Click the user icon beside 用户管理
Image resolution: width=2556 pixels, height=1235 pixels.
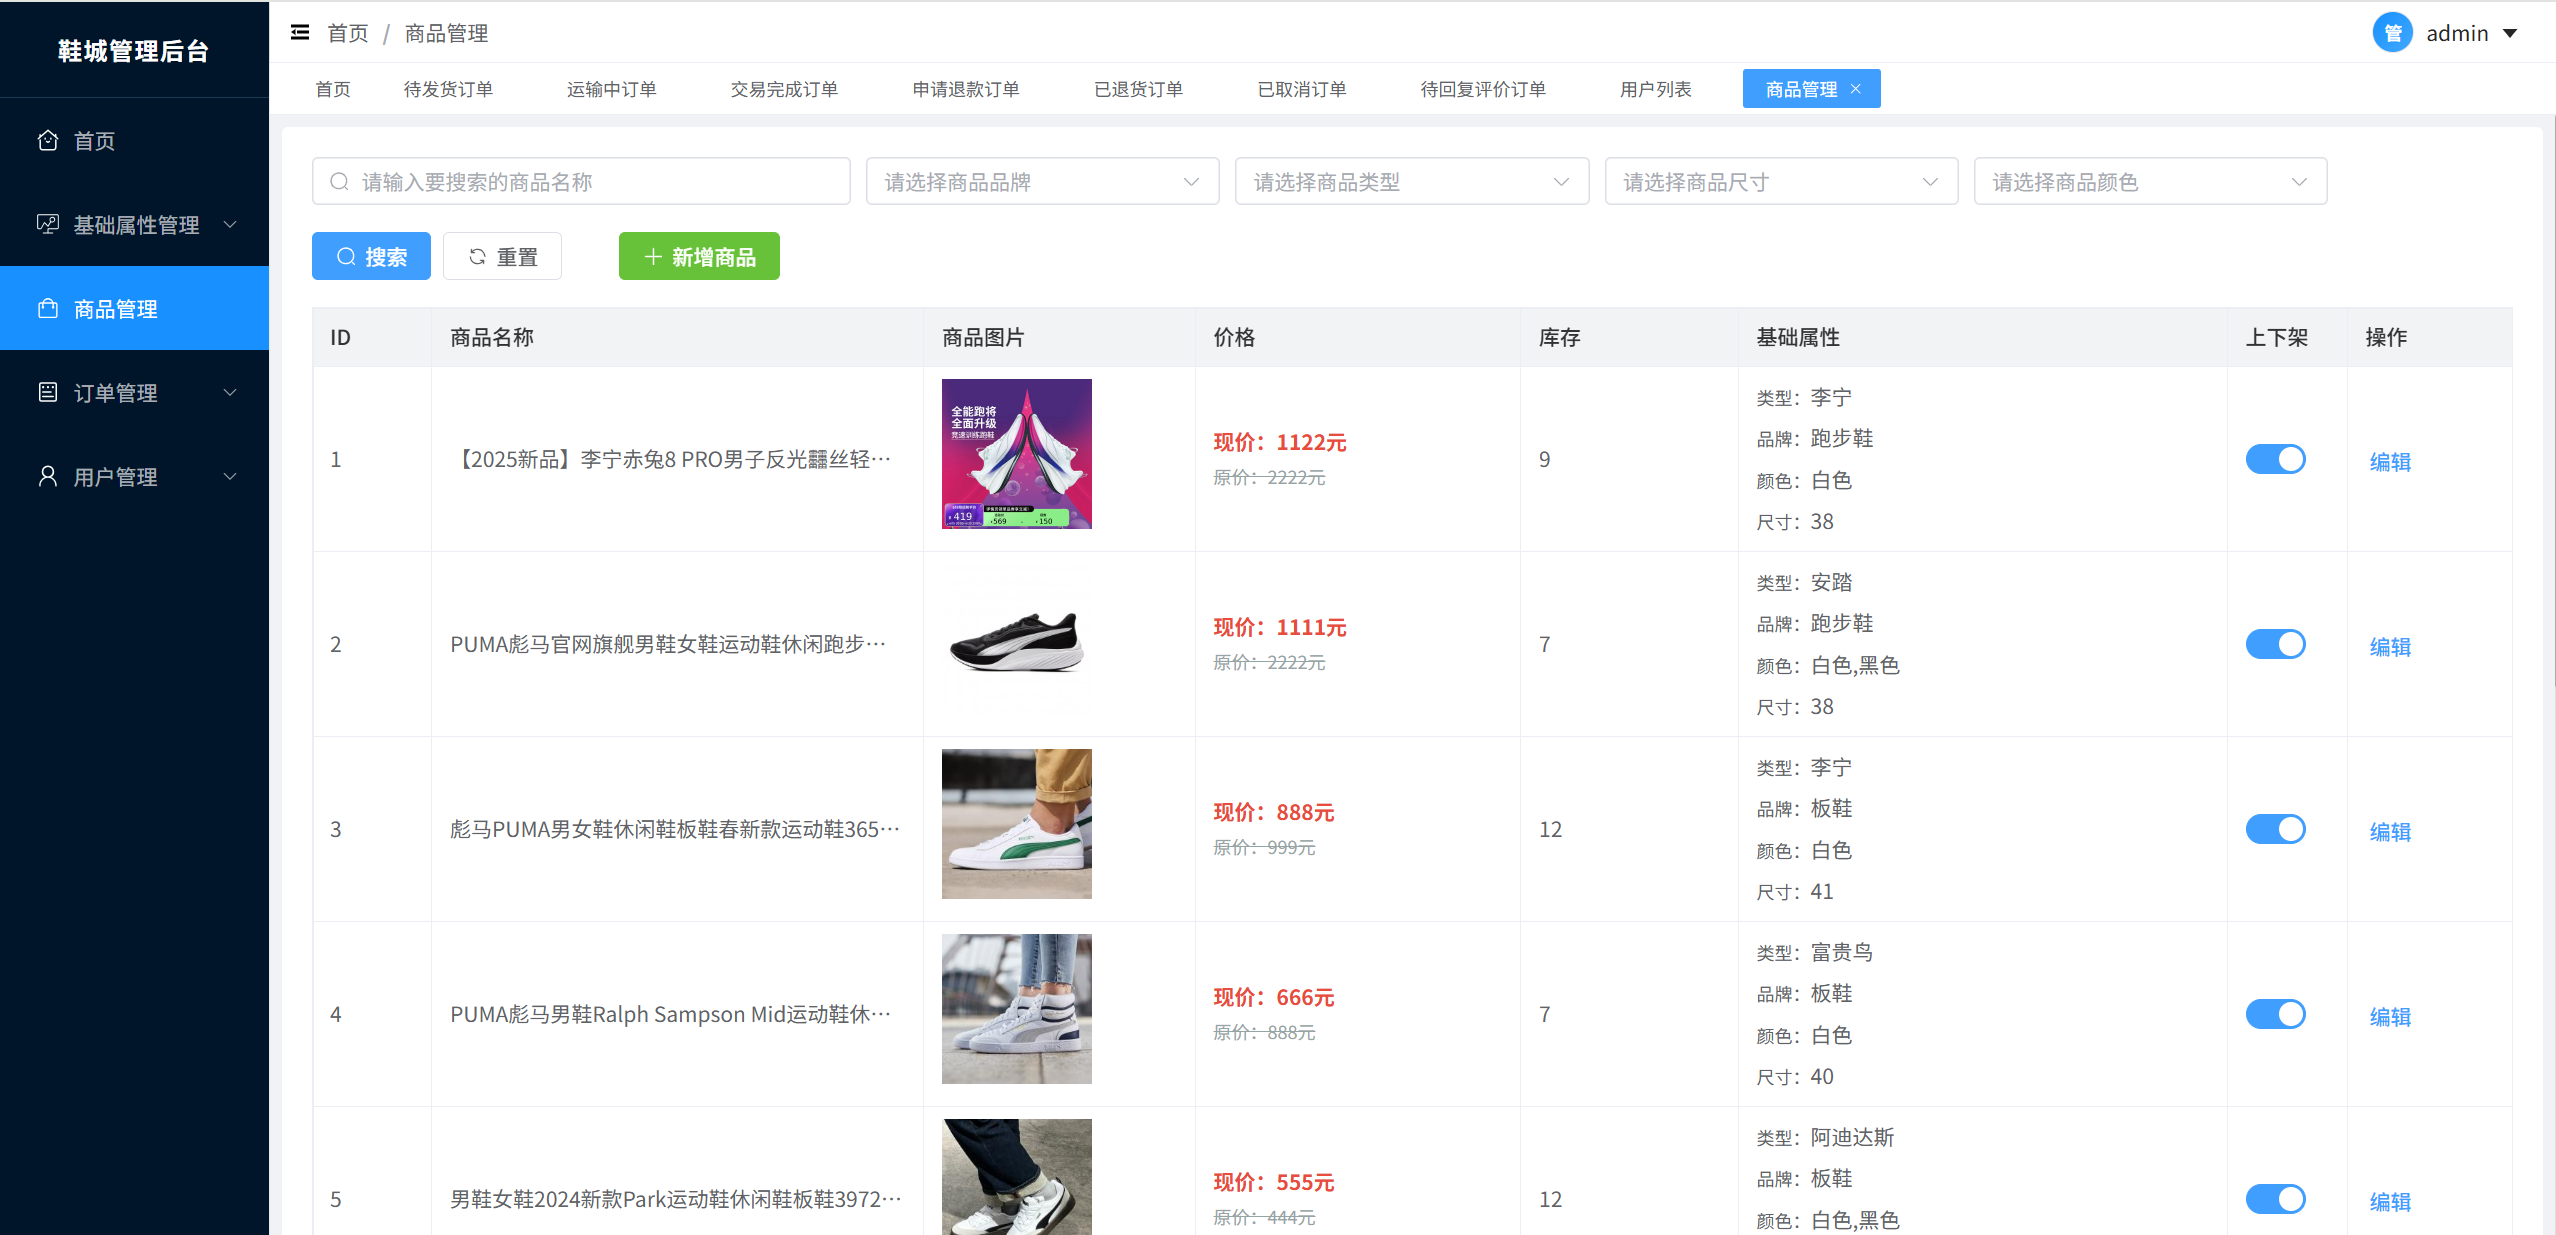[x=47, y=477]
